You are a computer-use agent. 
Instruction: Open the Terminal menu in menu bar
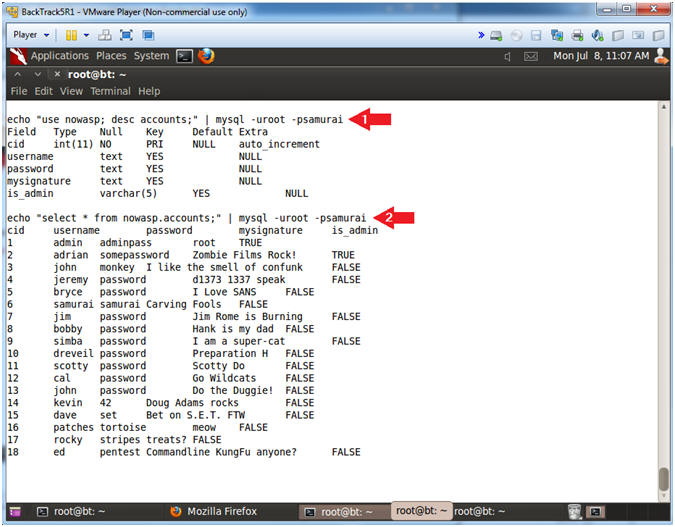pyautogui.click(x=110, y=91)
